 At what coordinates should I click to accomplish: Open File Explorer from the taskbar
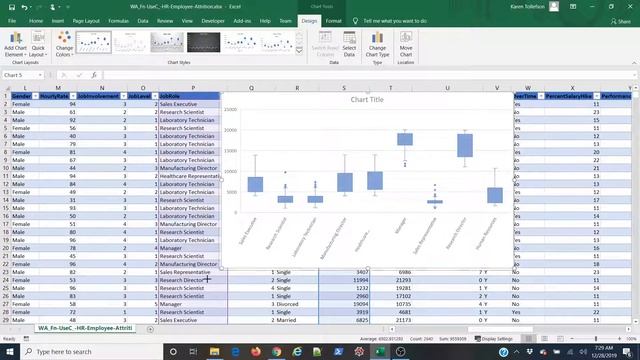tap(214, 351)
